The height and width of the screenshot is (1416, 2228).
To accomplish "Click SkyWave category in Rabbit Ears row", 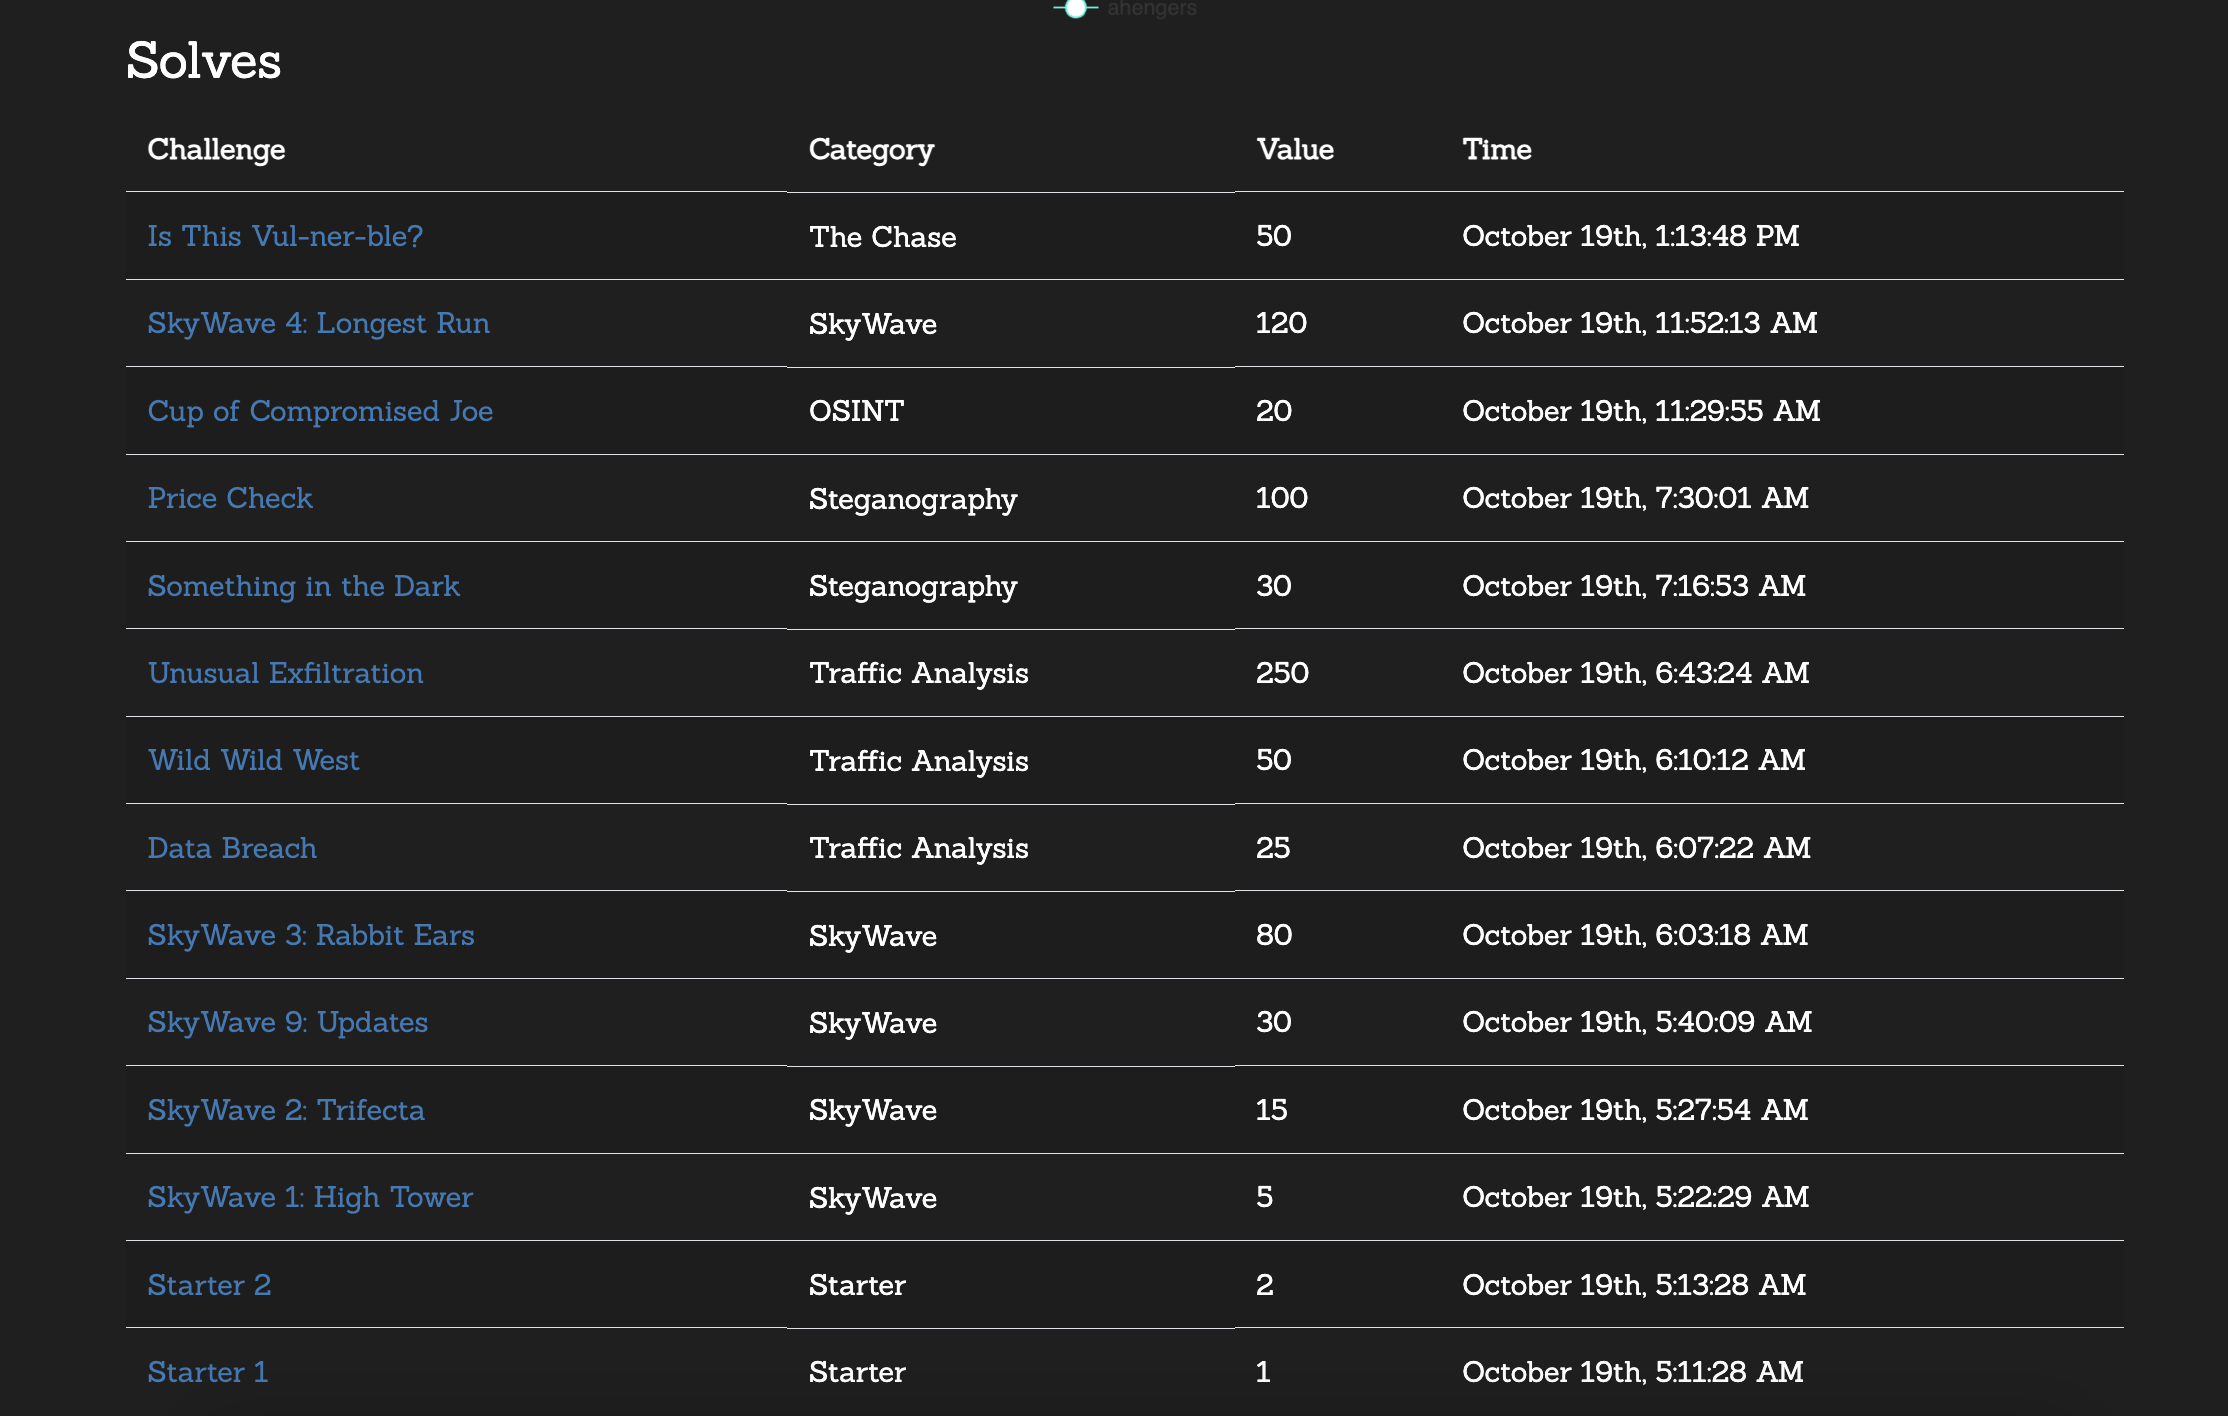I will 872,936.
